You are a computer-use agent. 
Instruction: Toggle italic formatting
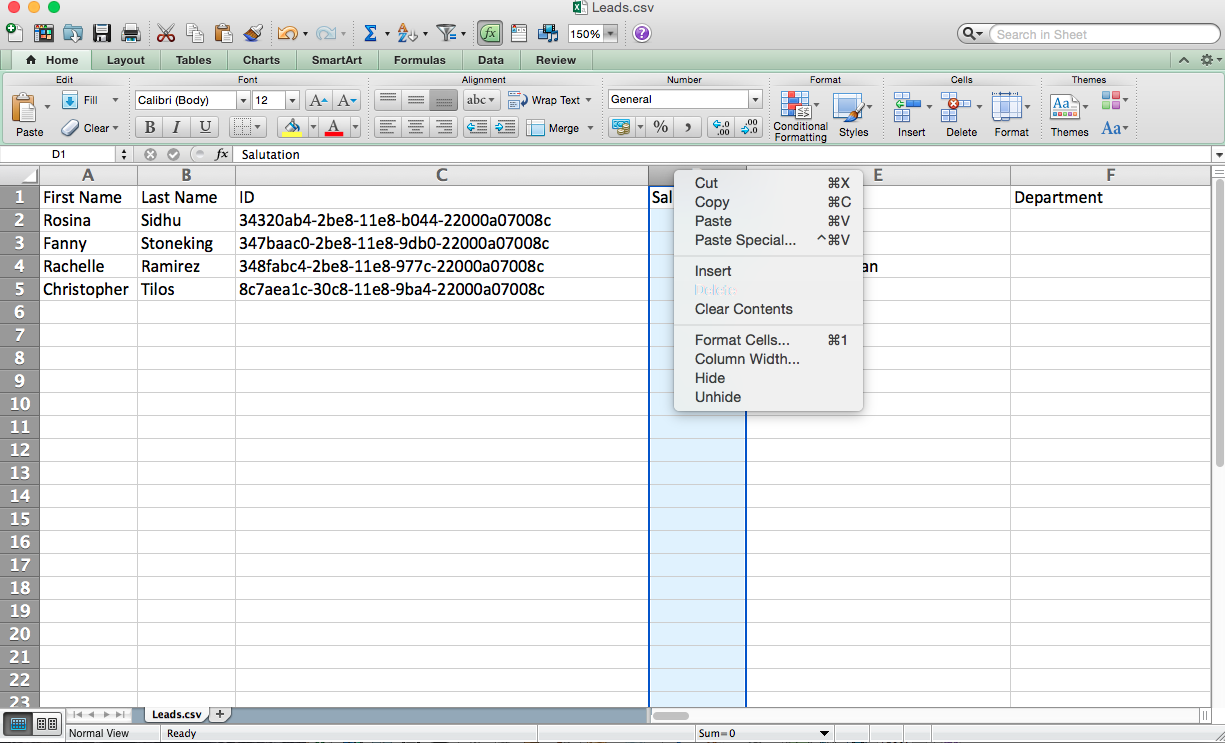click(177, 127)
